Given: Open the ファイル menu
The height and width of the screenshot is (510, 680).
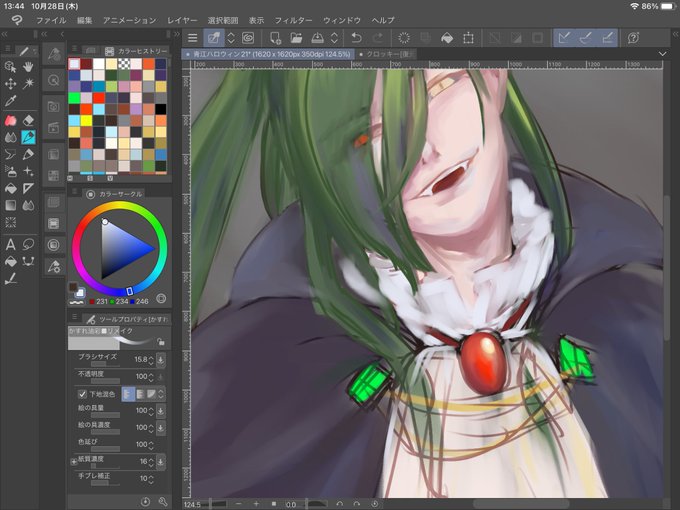Looking at the screenshot, I should pos(51,20).
